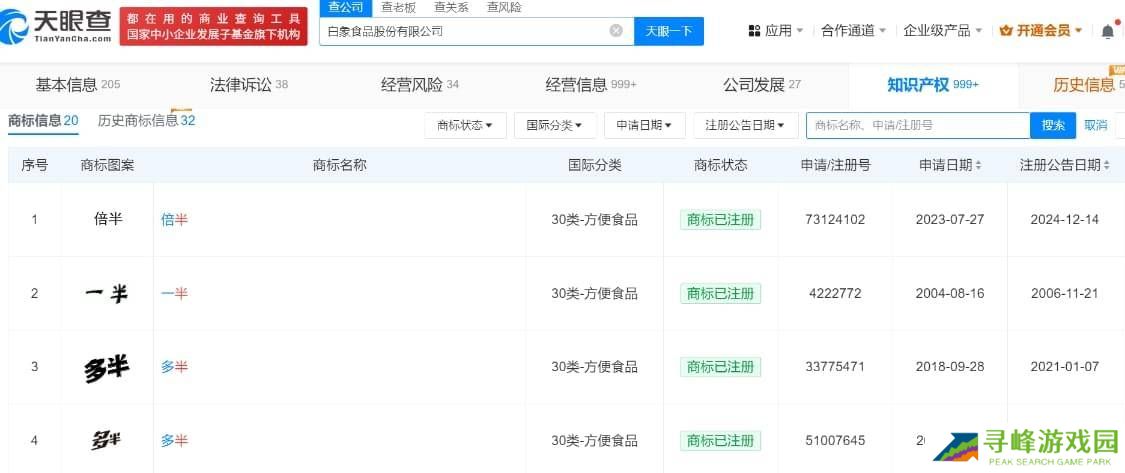Image resolution: width=1125 pixels, height=473 pixels.
Task: Open the 合作通道 dropdown
Action: [x=853, y=30]
